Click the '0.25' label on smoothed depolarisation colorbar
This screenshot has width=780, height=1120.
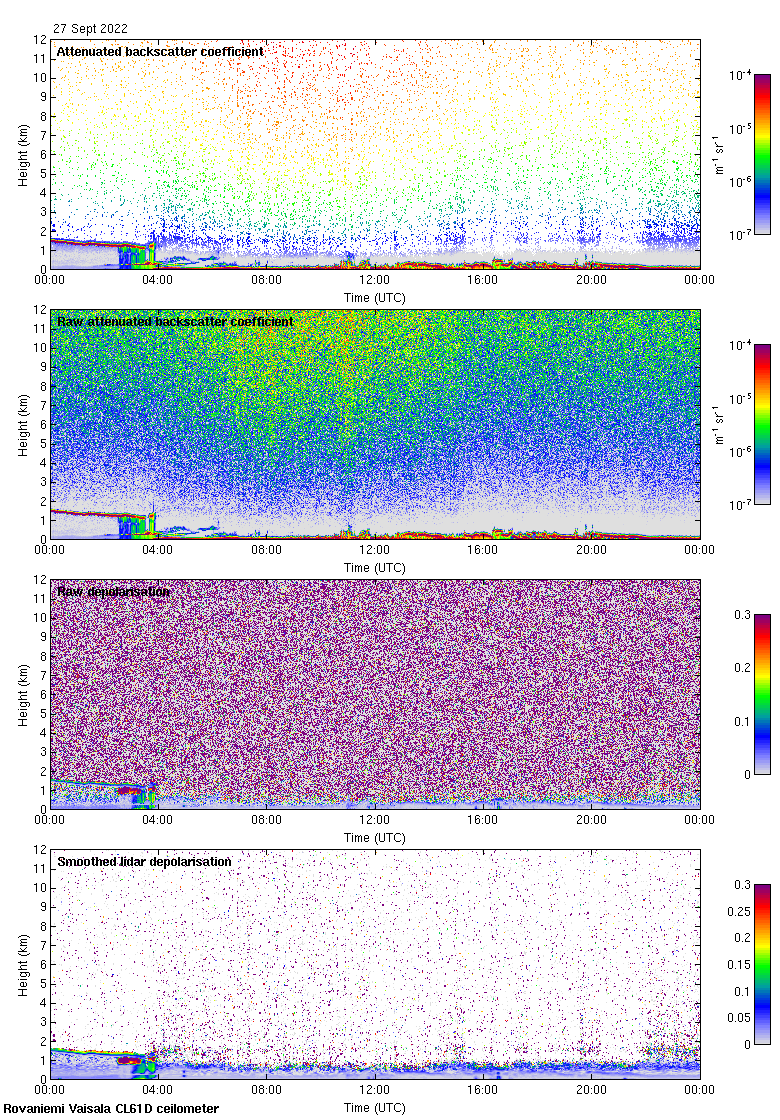click(739, 911)
